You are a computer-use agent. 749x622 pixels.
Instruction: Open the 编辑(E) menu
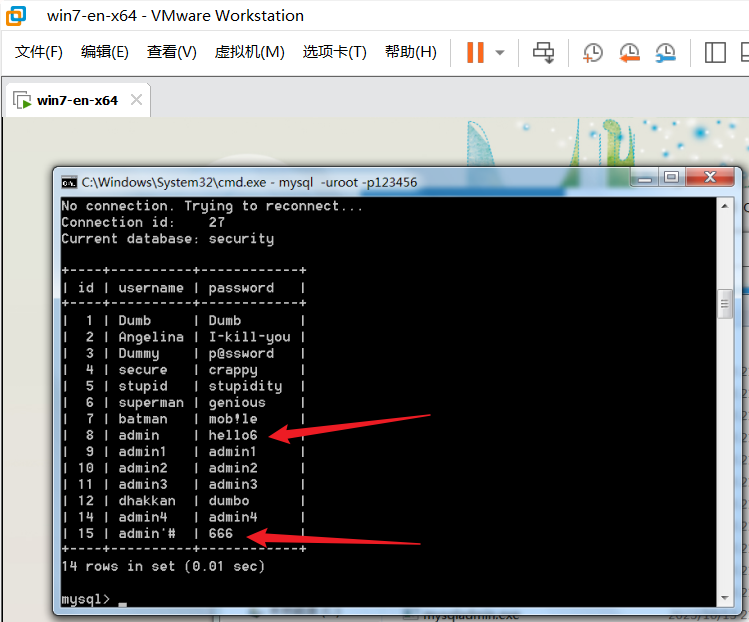104,52
